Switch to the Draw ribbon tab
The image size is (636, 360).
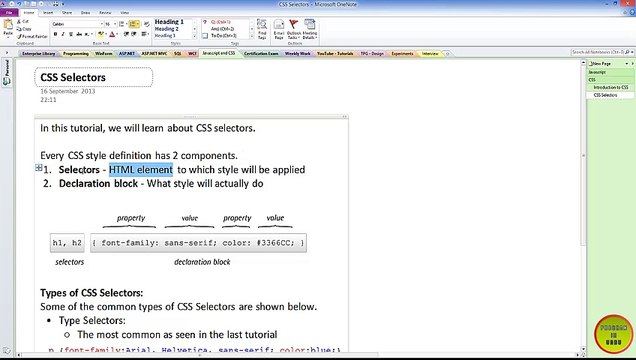[86, 13]
